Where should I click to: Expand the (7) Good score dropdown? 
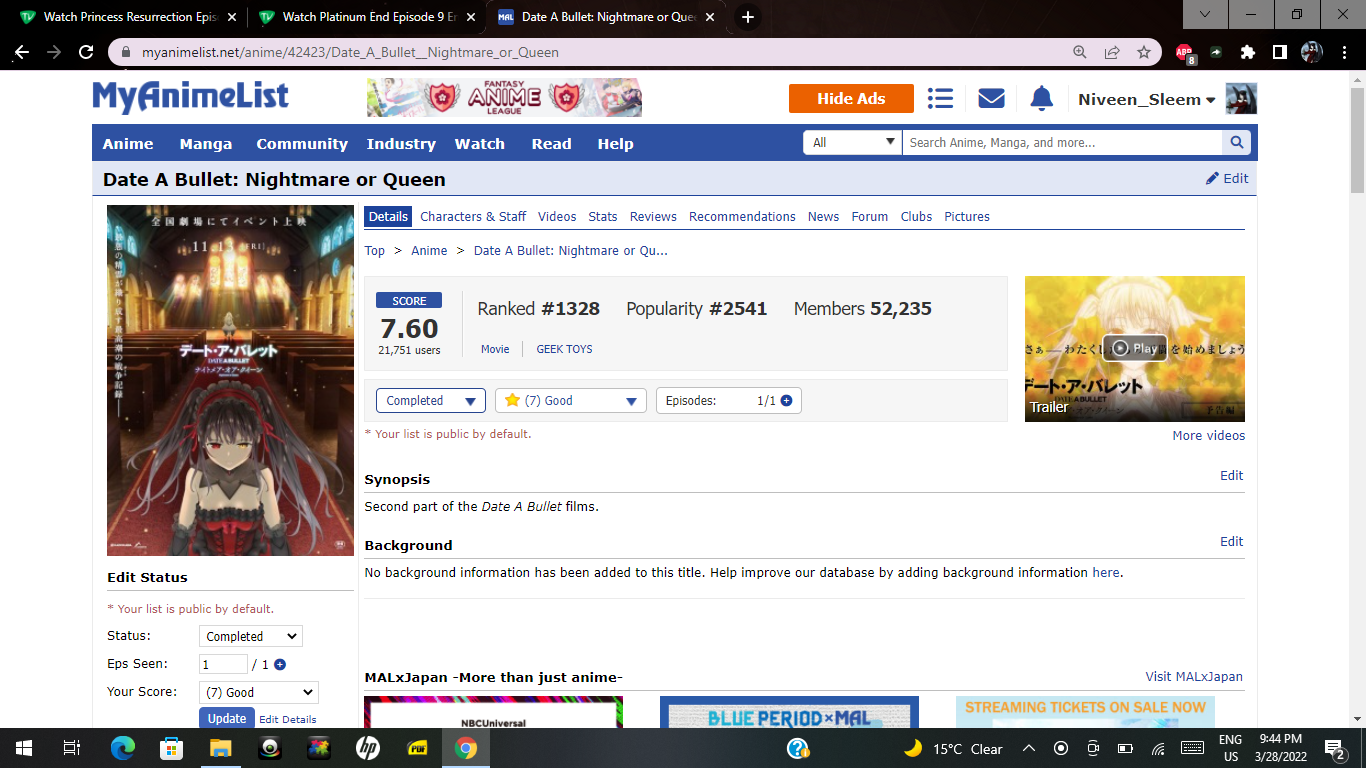(571, 400)
